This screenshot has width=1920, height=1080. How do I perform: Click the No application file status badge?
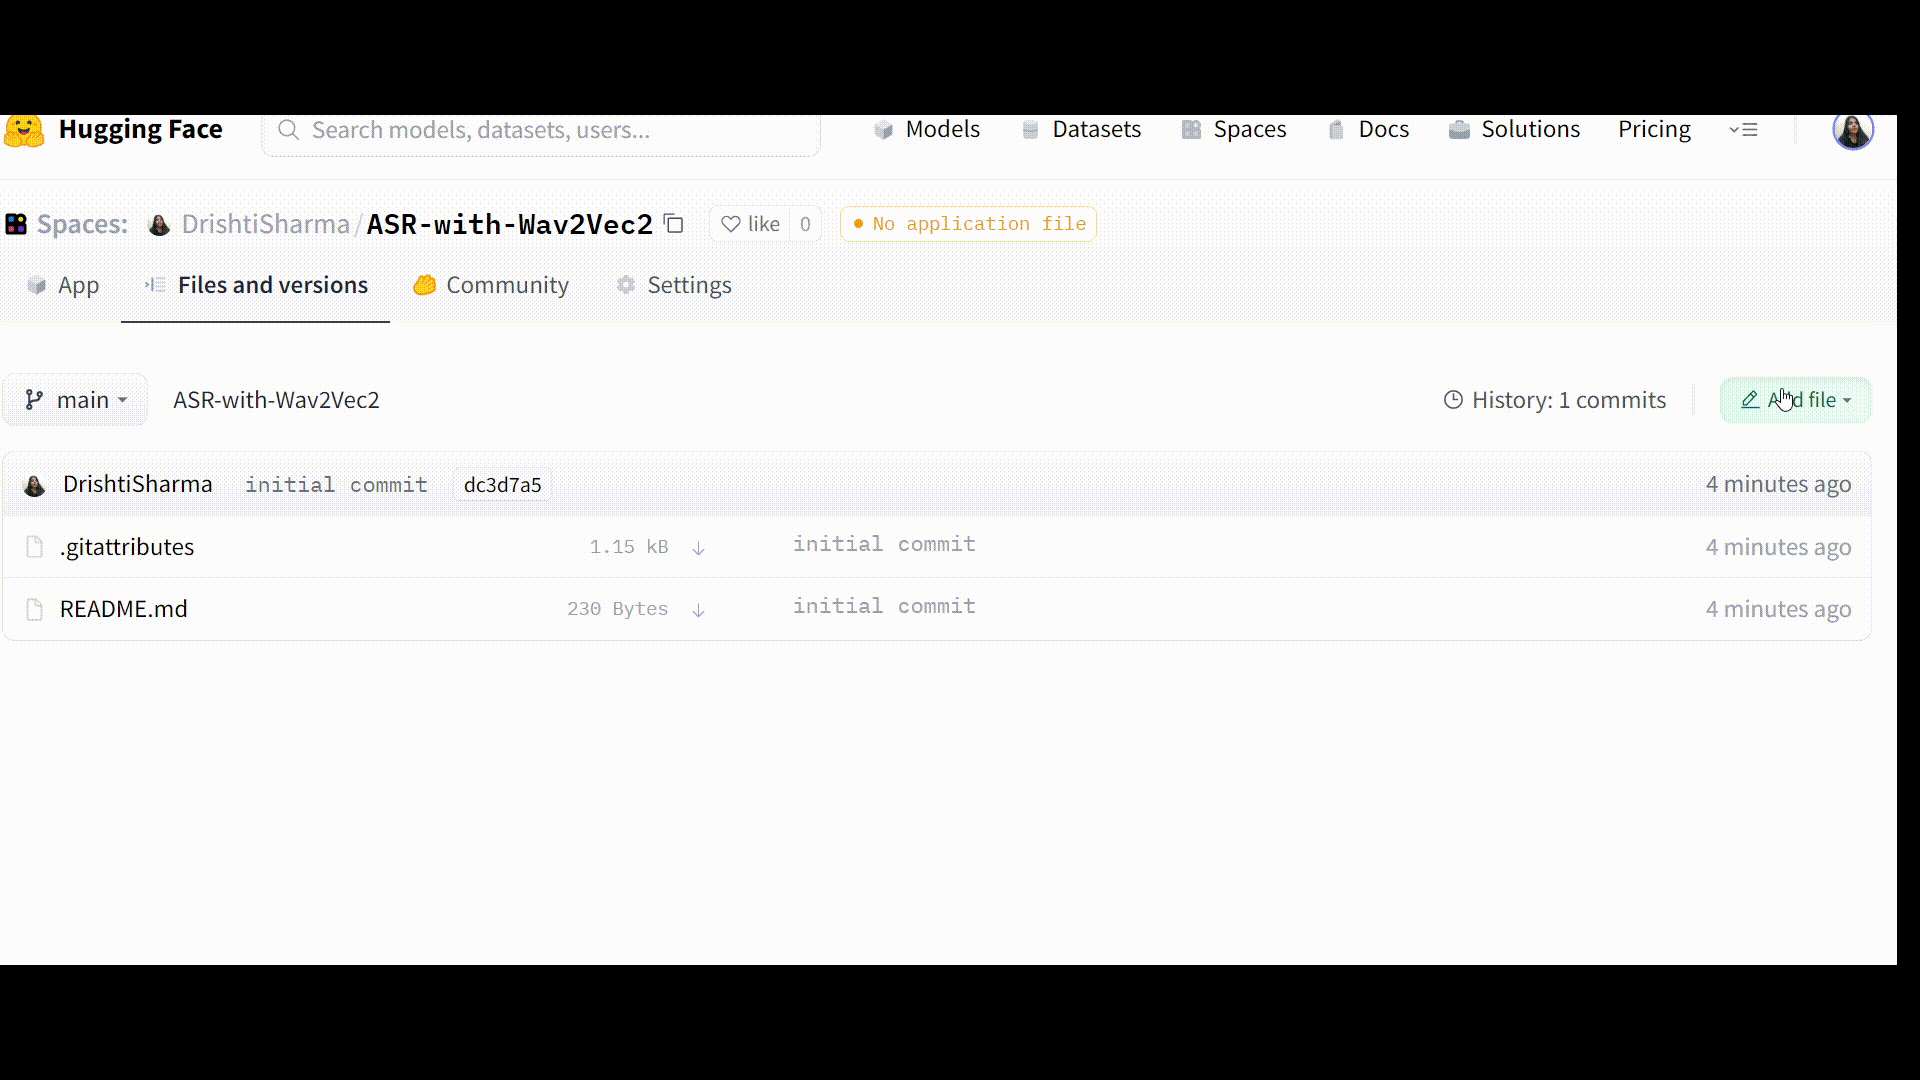click(x=968, y=224)
